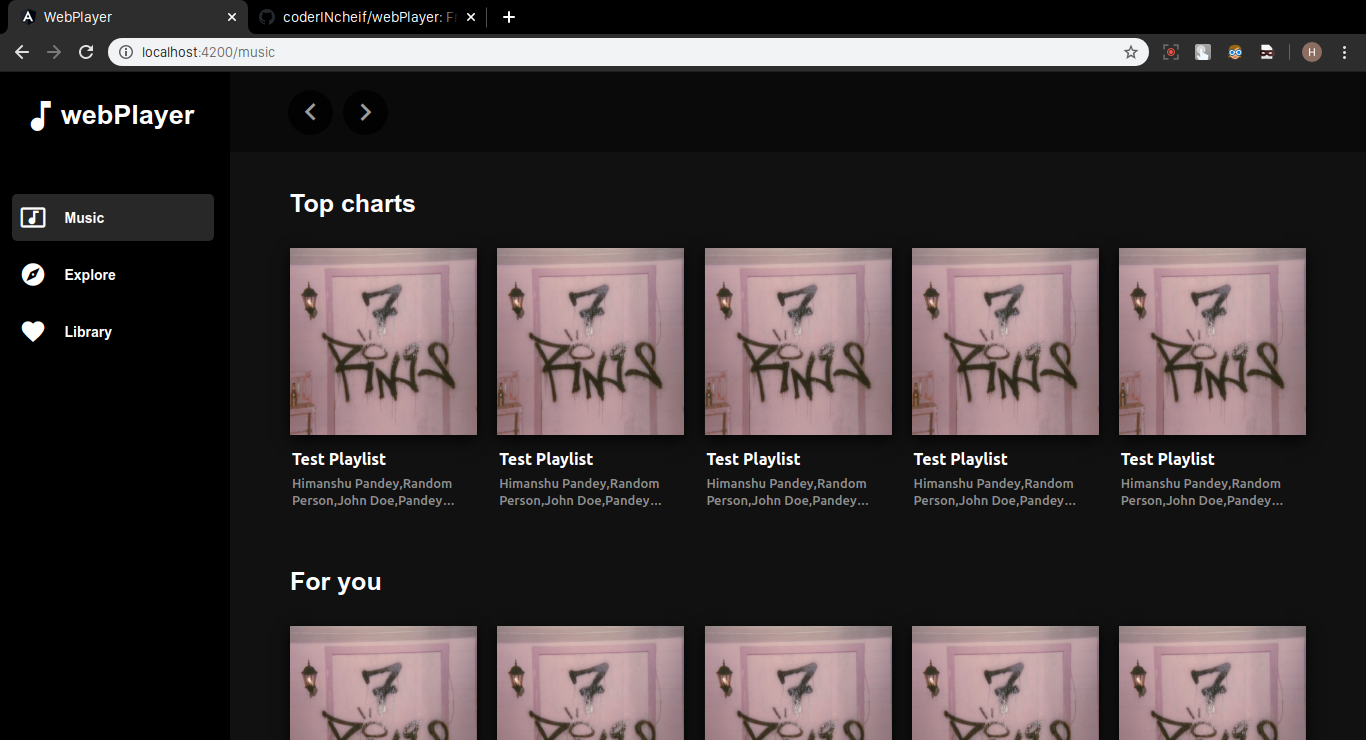
Task: Open the H profile avatar menu
Action: [x=1312, y=52]
